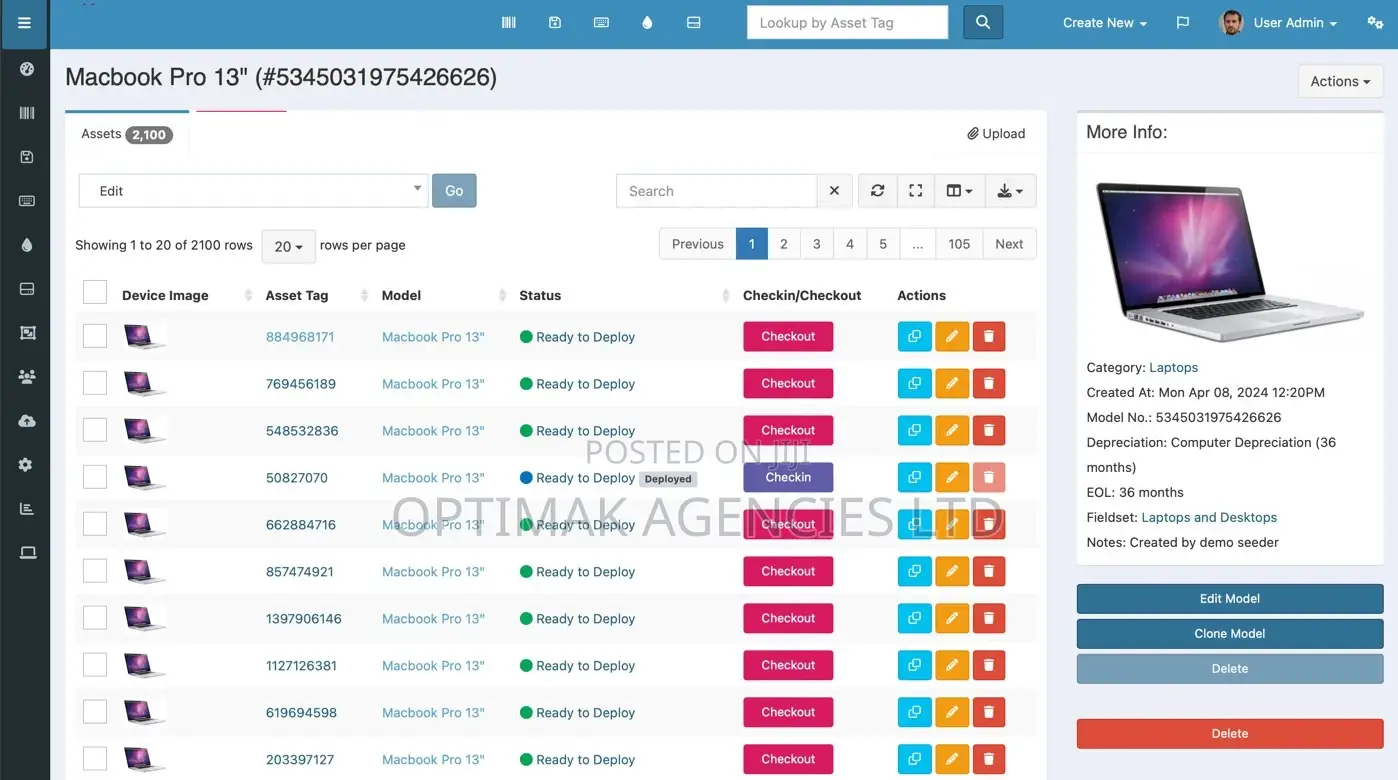Screen dimensions: 1398x780
Task: Toggle fullscreen table view
Action: coord(915,191)
